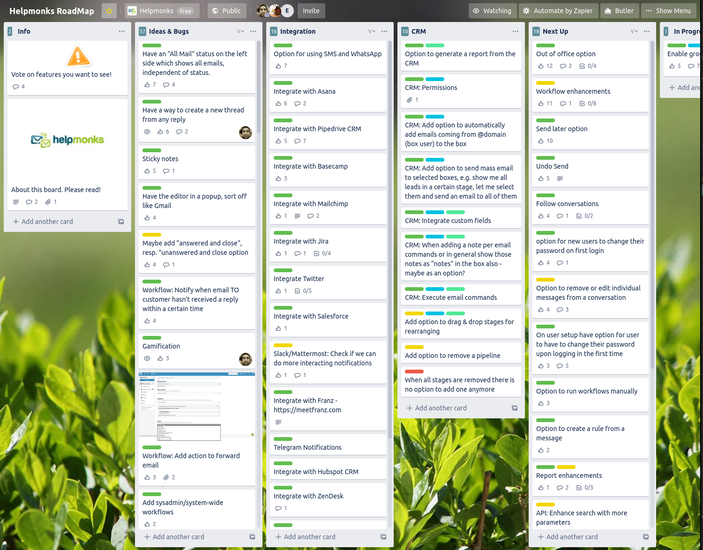Viewport: 703px width, 550px height.
Task: Open the Ideas & Bugs list actions menu
Action: pos(253,31)
